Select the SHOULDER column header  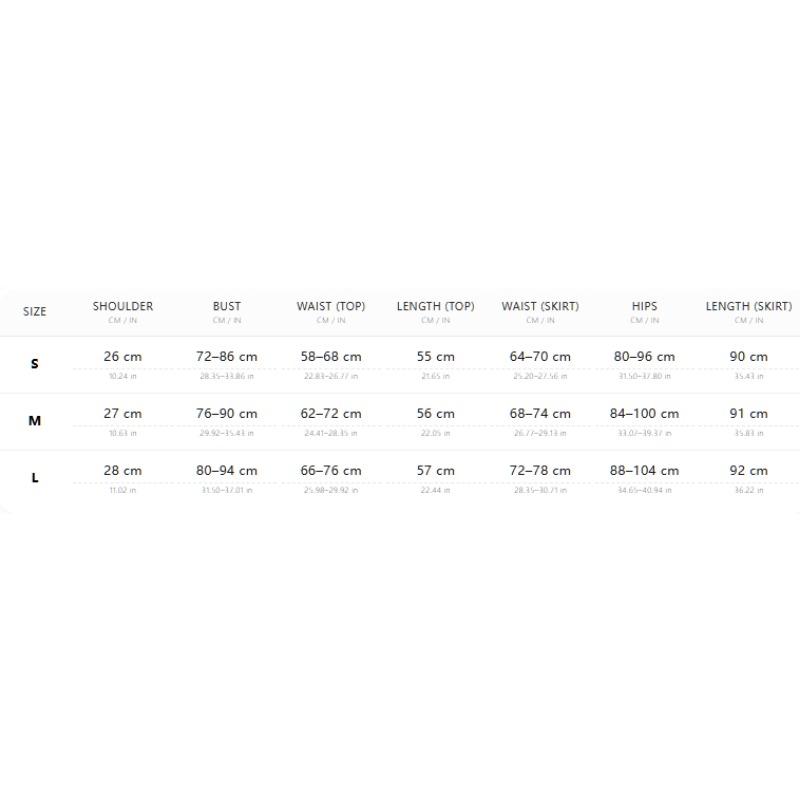click(122, 306)
